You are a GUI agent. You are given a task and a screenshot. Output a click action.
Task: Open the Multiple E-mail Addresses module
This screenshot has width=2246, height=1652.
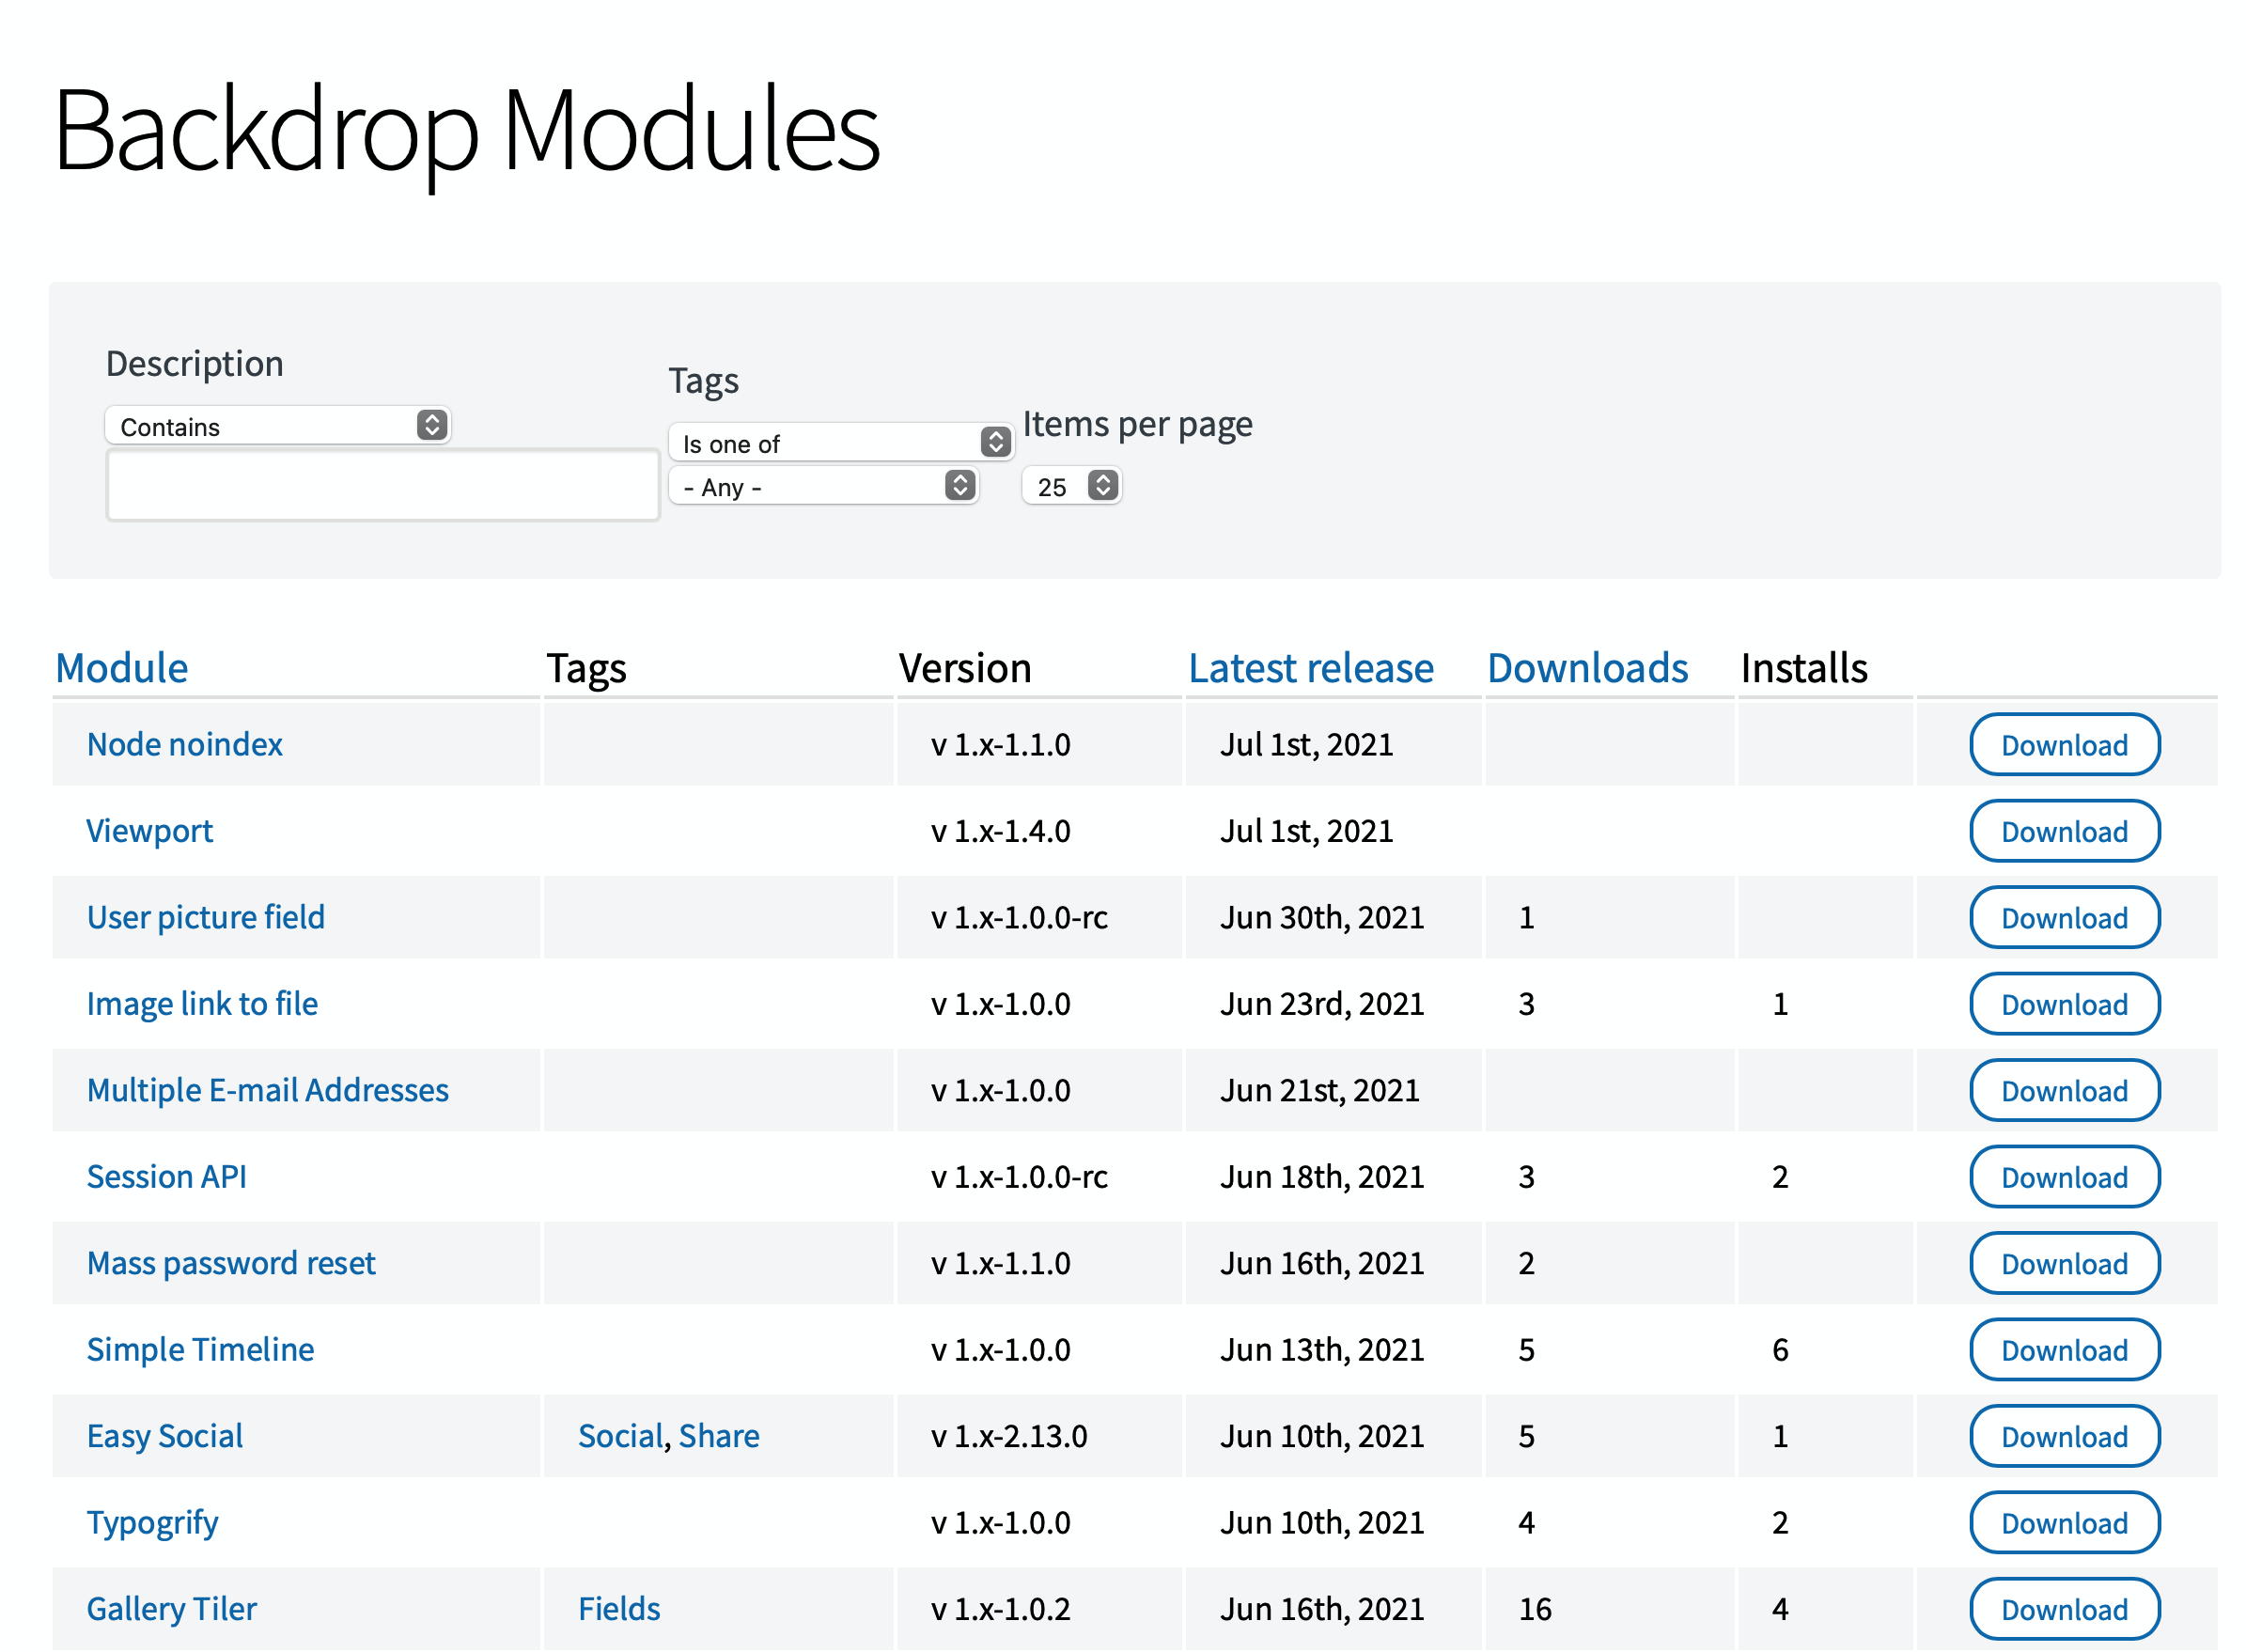267,1090
